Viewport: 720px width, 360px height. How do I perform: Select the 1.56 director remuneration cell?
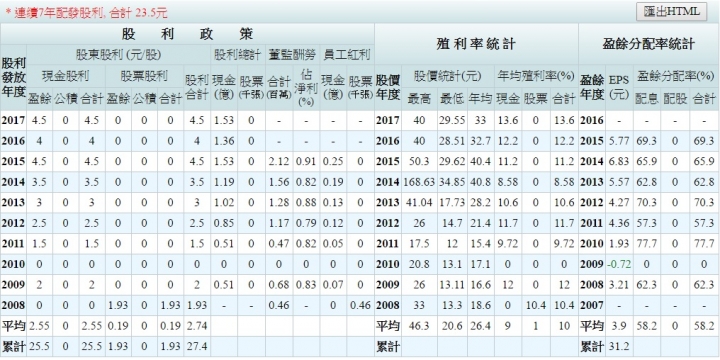pyautogui.click(x=279, y=182)
